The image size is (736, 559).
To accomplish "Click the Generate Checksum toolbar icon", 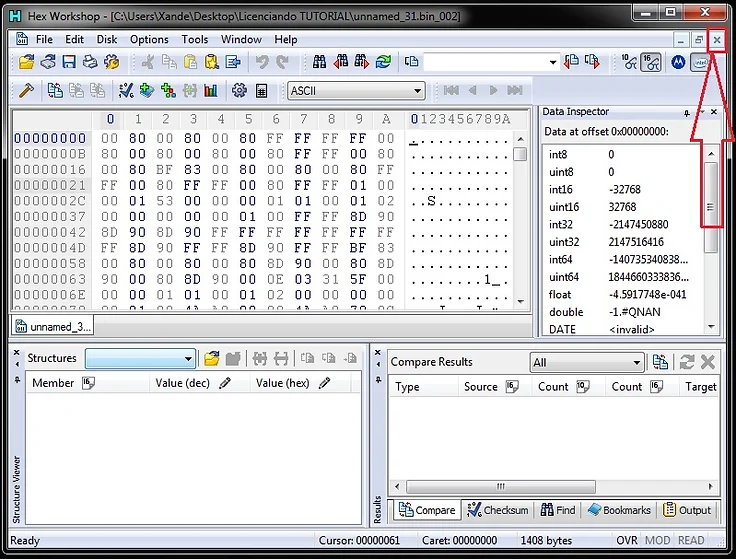I will click(125, 90).
